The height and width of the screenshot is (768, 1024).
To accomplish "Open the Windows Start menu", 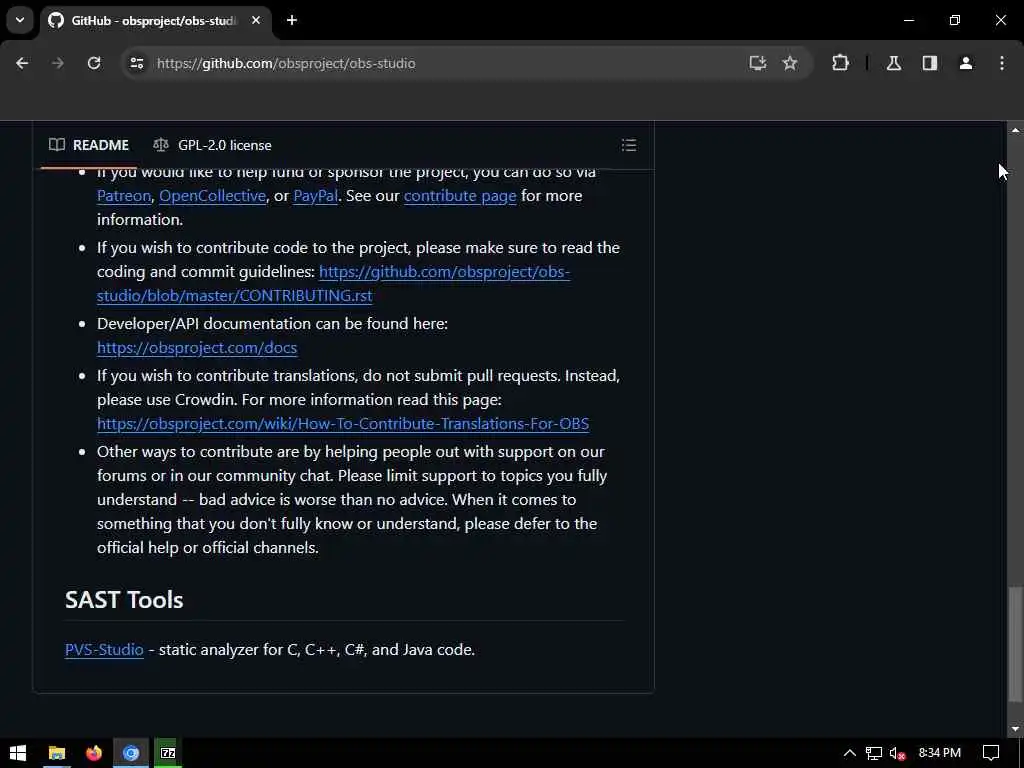I will point(18,753).
